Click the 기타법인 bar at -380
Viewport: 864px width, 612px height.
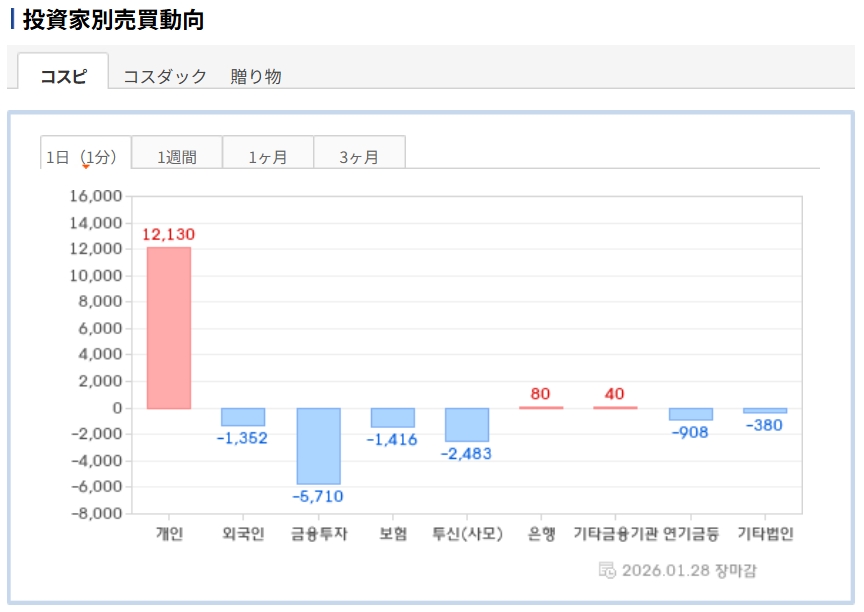764,411
